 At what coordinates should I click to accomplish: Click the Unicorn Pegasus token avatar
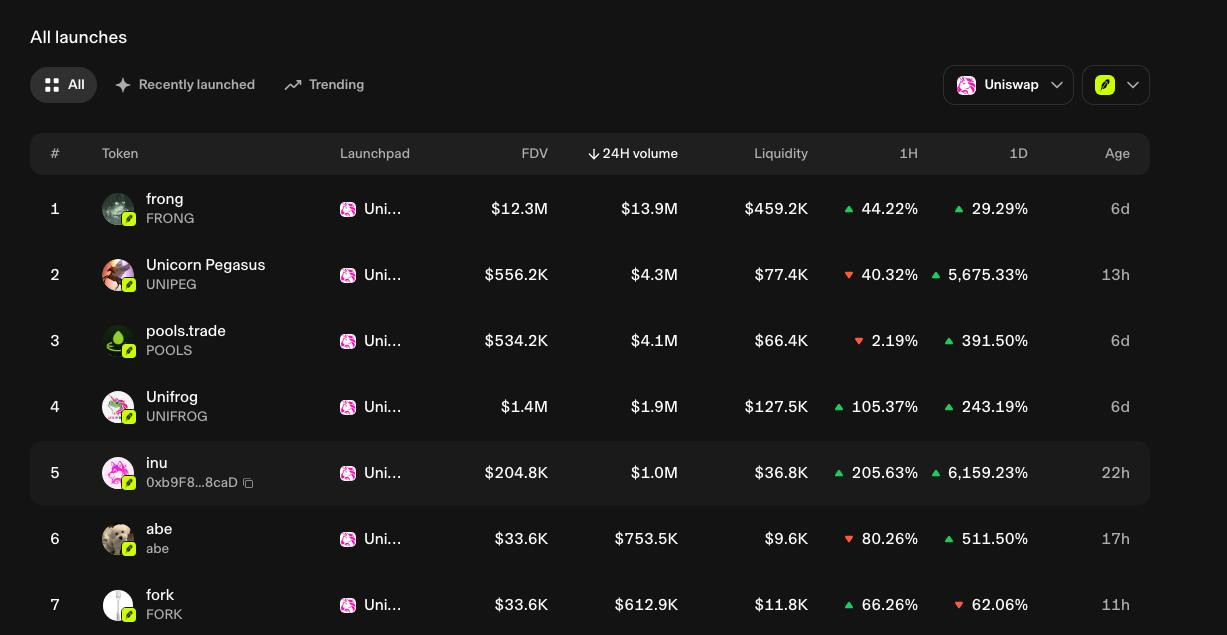click(118, 275)
